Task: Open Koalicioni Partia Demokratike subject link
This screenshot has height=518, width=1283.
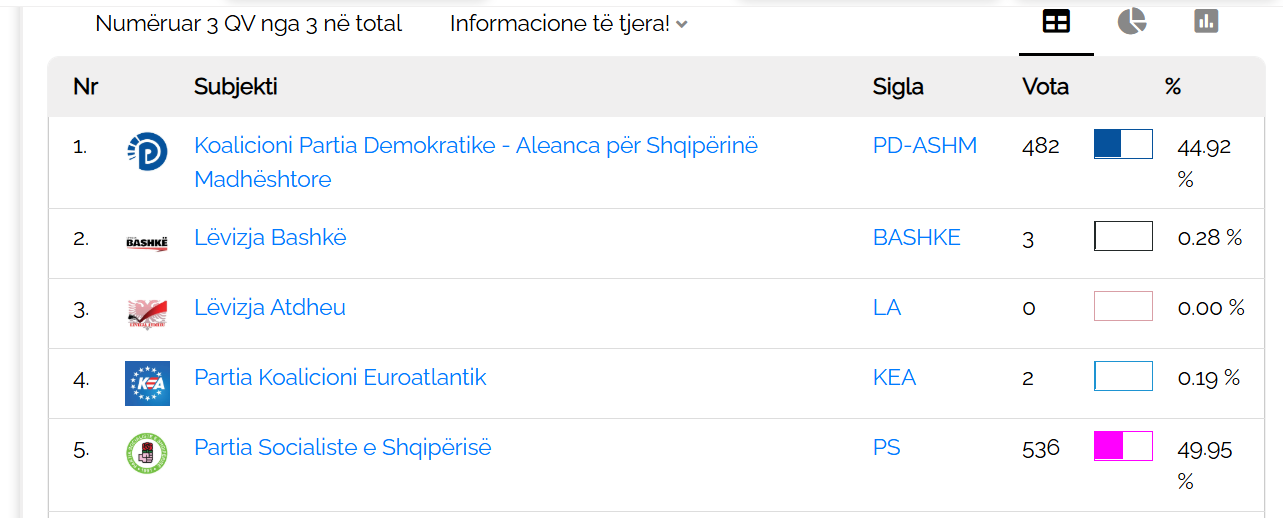Action: click(x=475, y=146)
